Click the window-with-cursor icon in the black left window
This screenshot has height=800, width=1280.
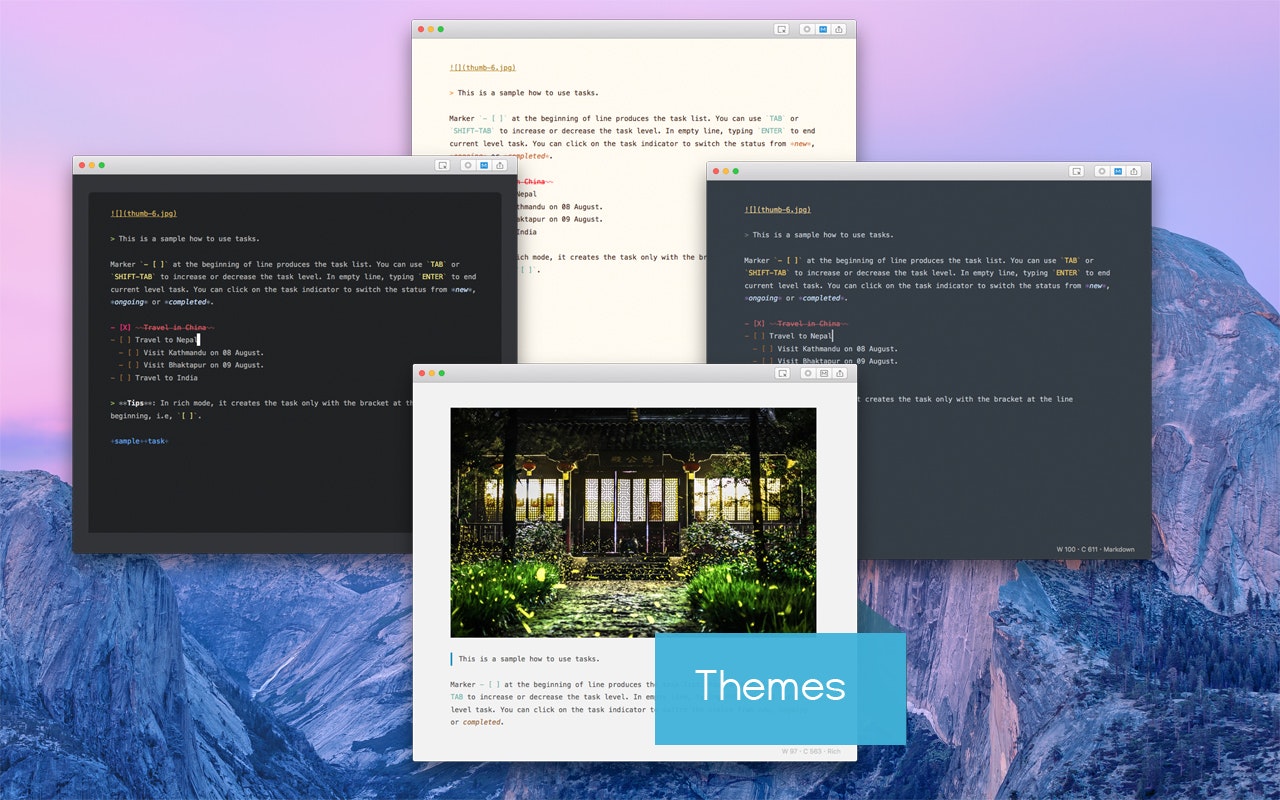point(442,165)
